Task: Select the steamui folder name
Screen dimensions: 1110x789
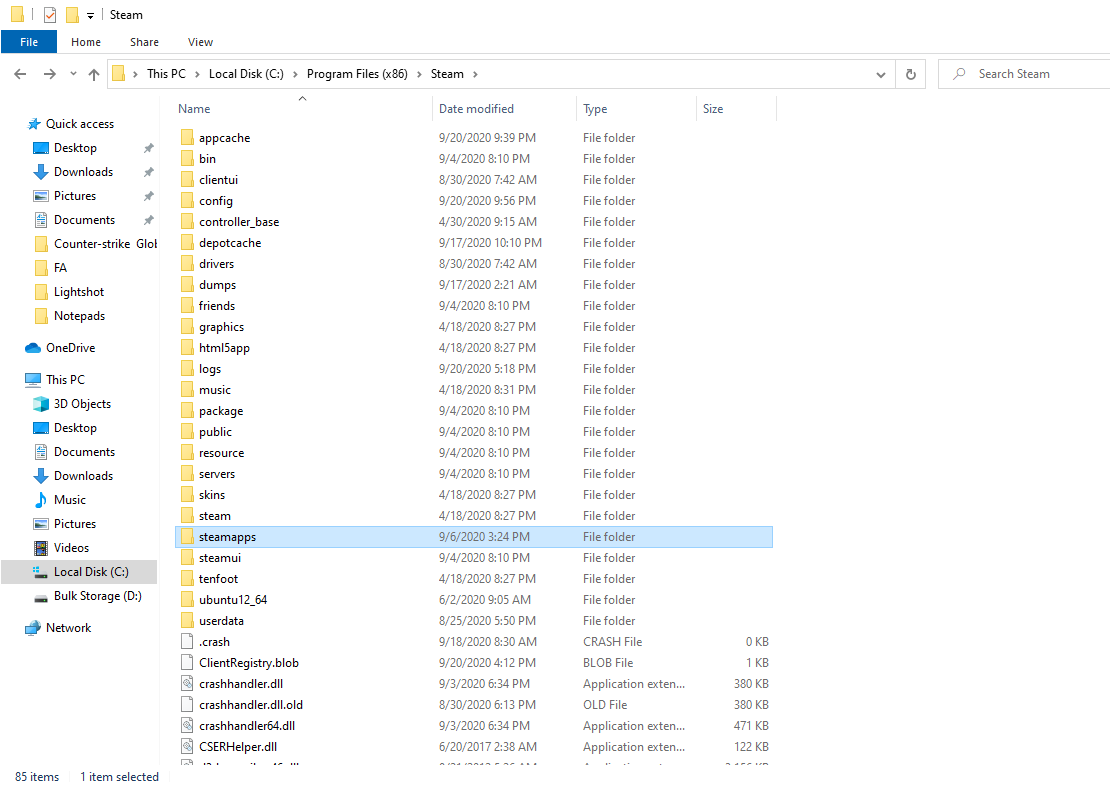Action: point(219,558)
